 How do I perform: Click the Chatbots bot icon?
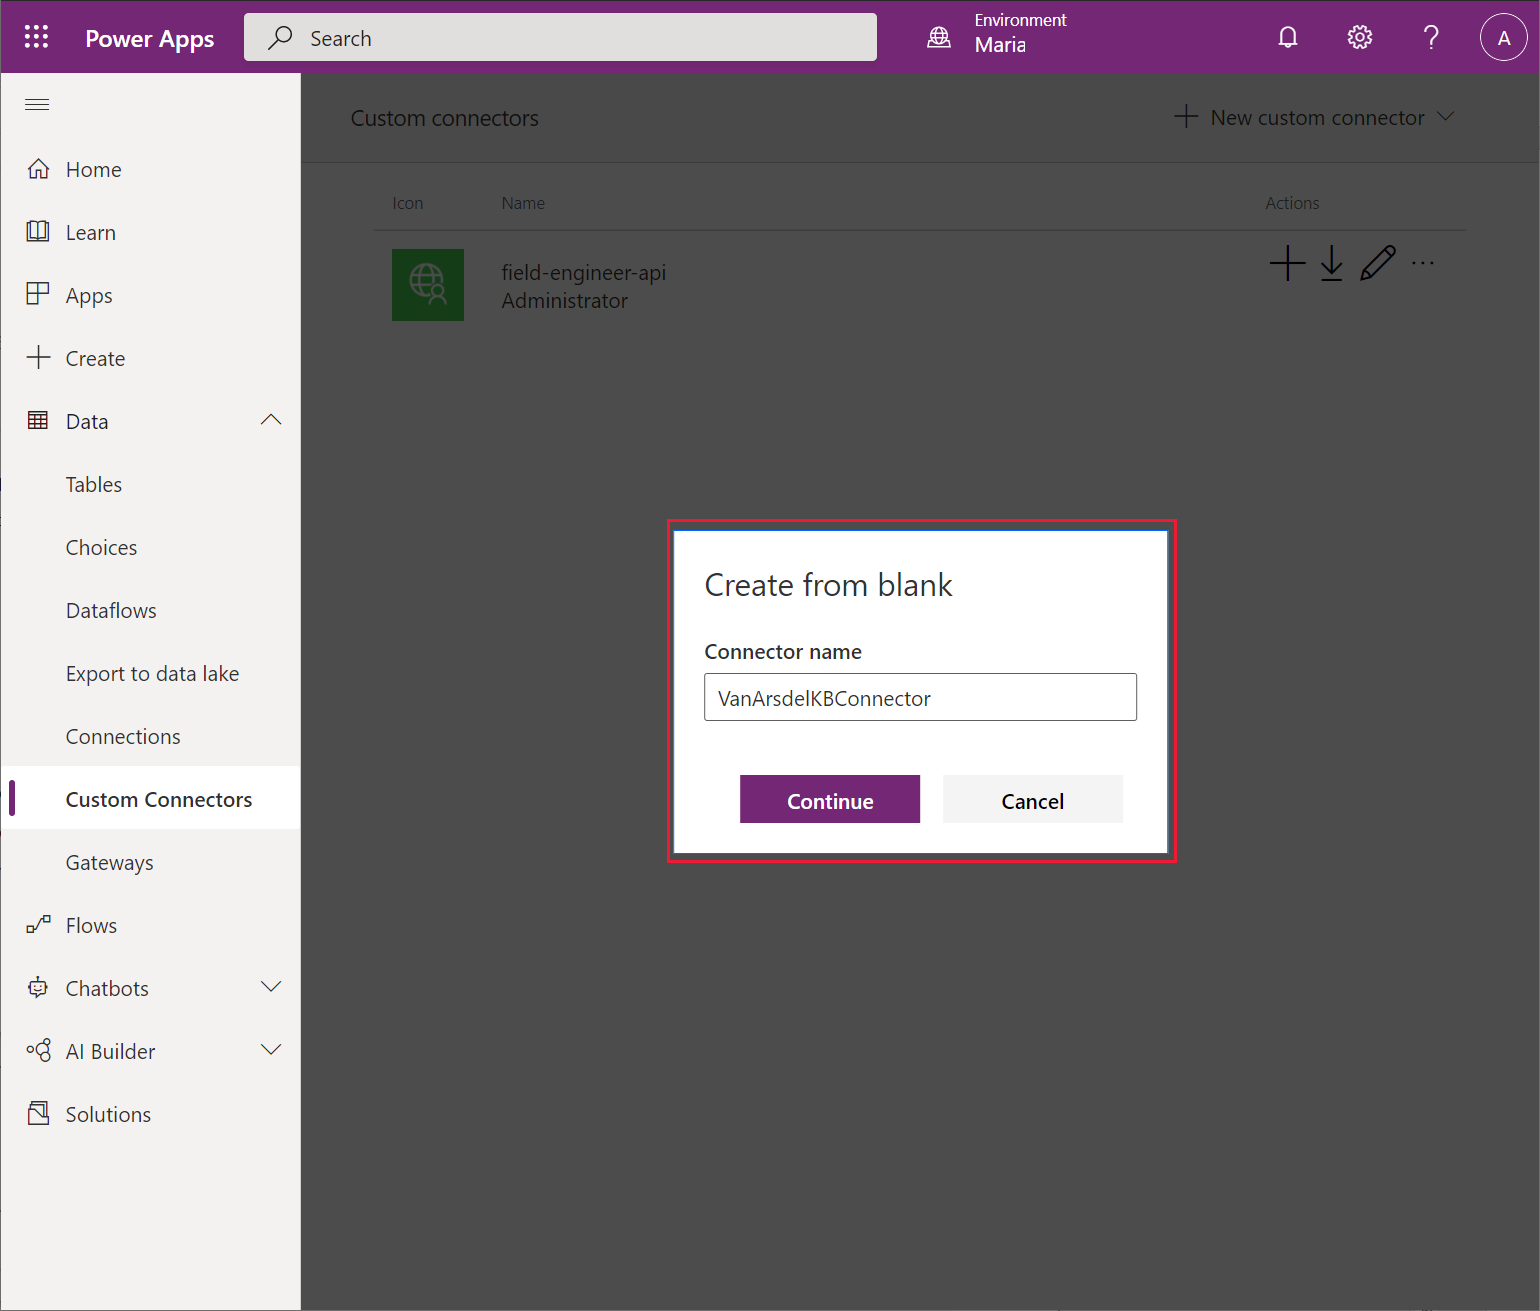[38, 988]
